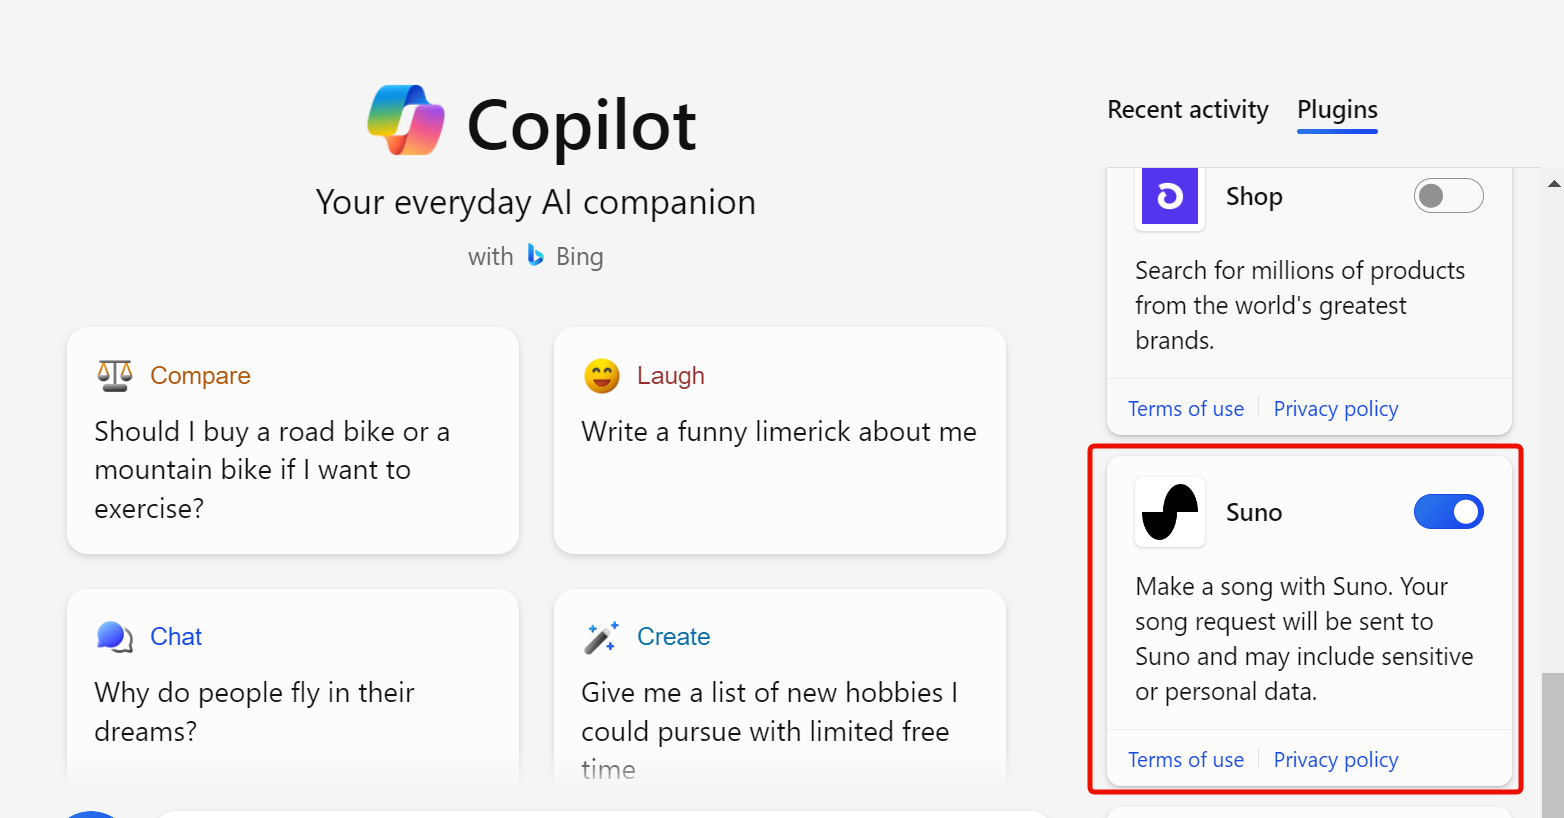Image resolution: width=1564 pixels, height=818 pixels.
Task: Click the scrollbar up arrow
Action: click(1552, 182)
